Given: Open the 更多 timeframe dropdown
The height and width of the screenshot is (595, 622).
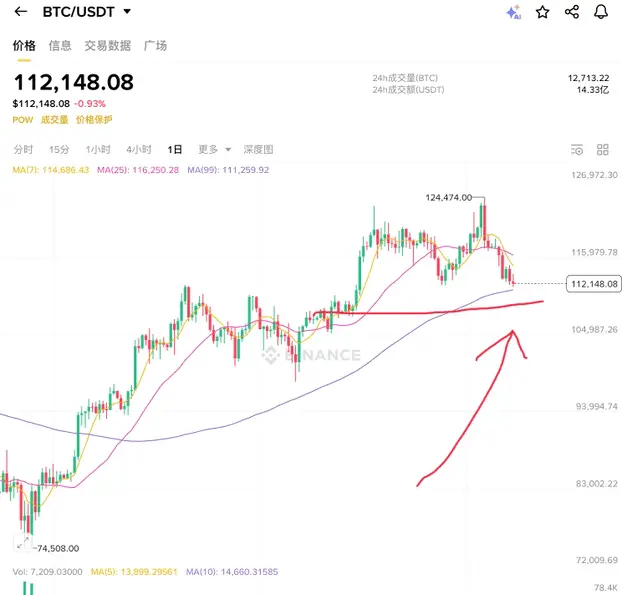Looking at the screenshot, I should (215, 150).
